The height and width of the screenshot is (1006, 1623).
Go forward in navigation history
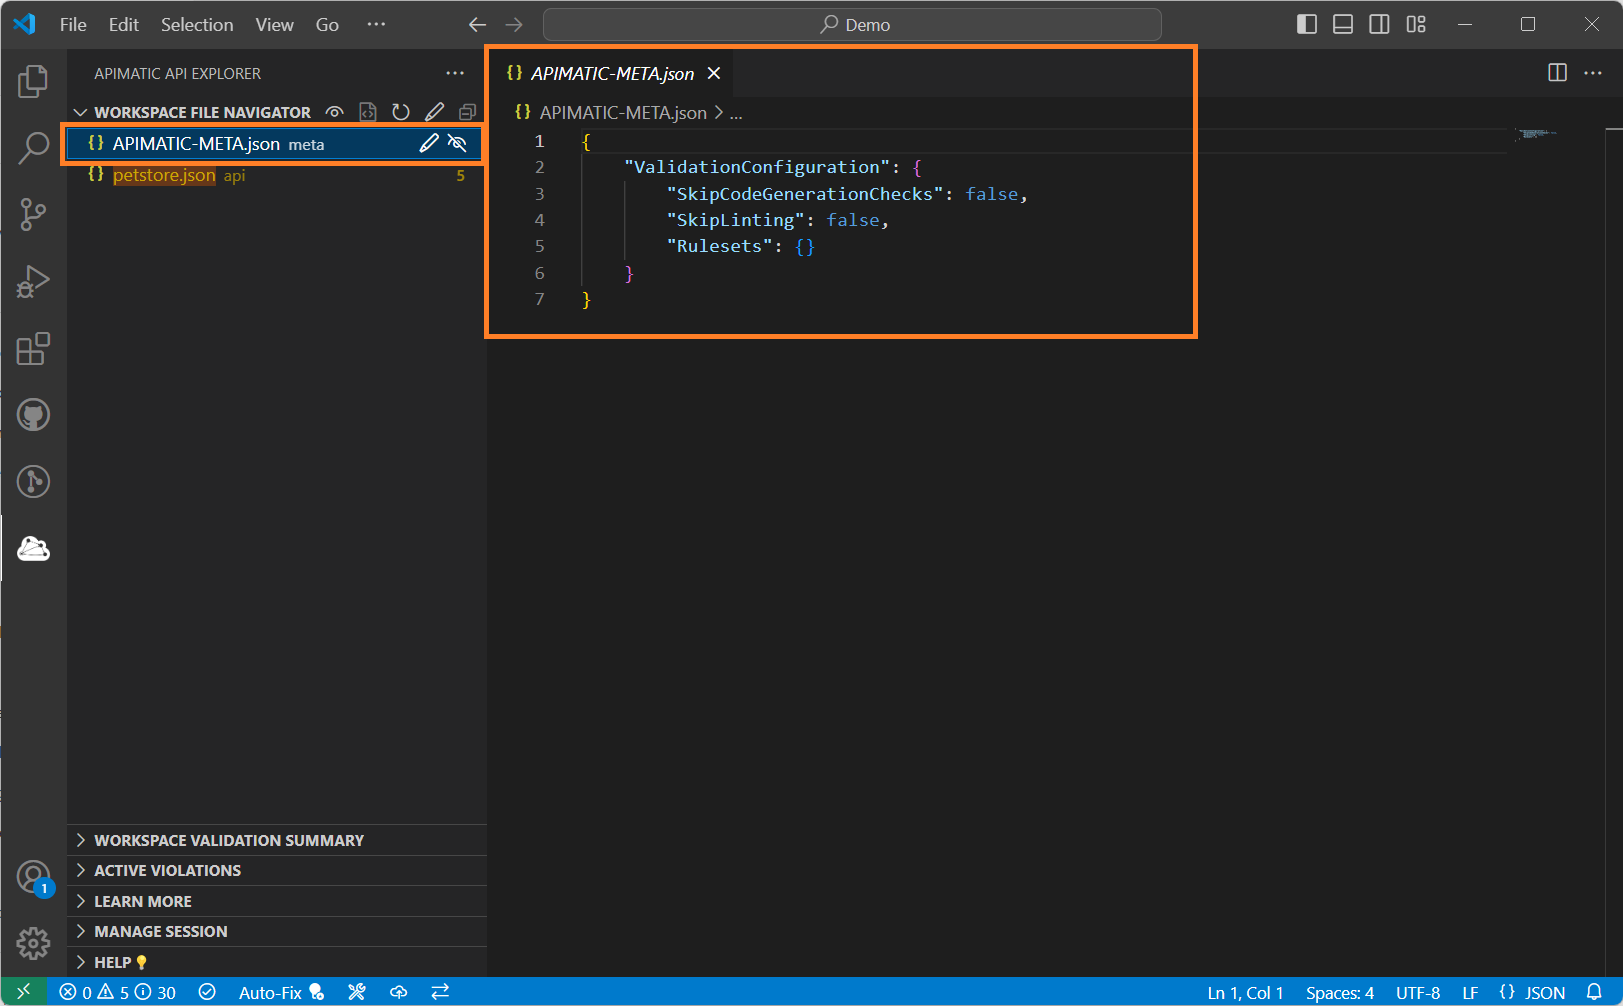[514, 25]
